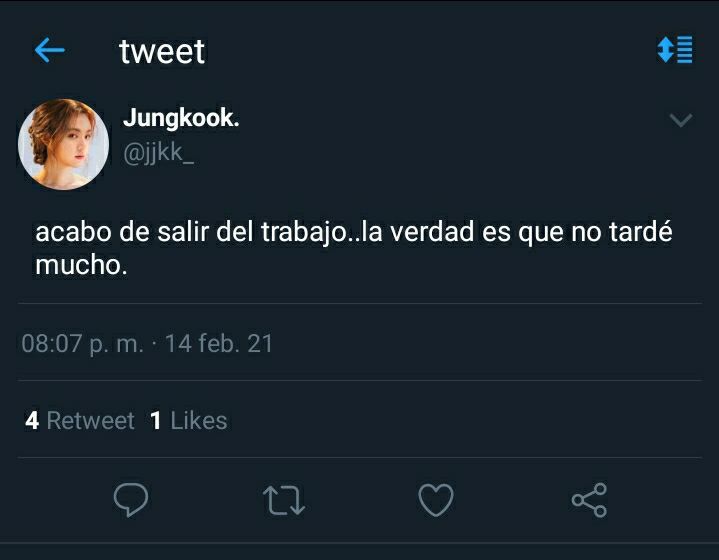Click the word "mucho." in the tweet
This screenshot has width=719, height=560.
[81, 265]
